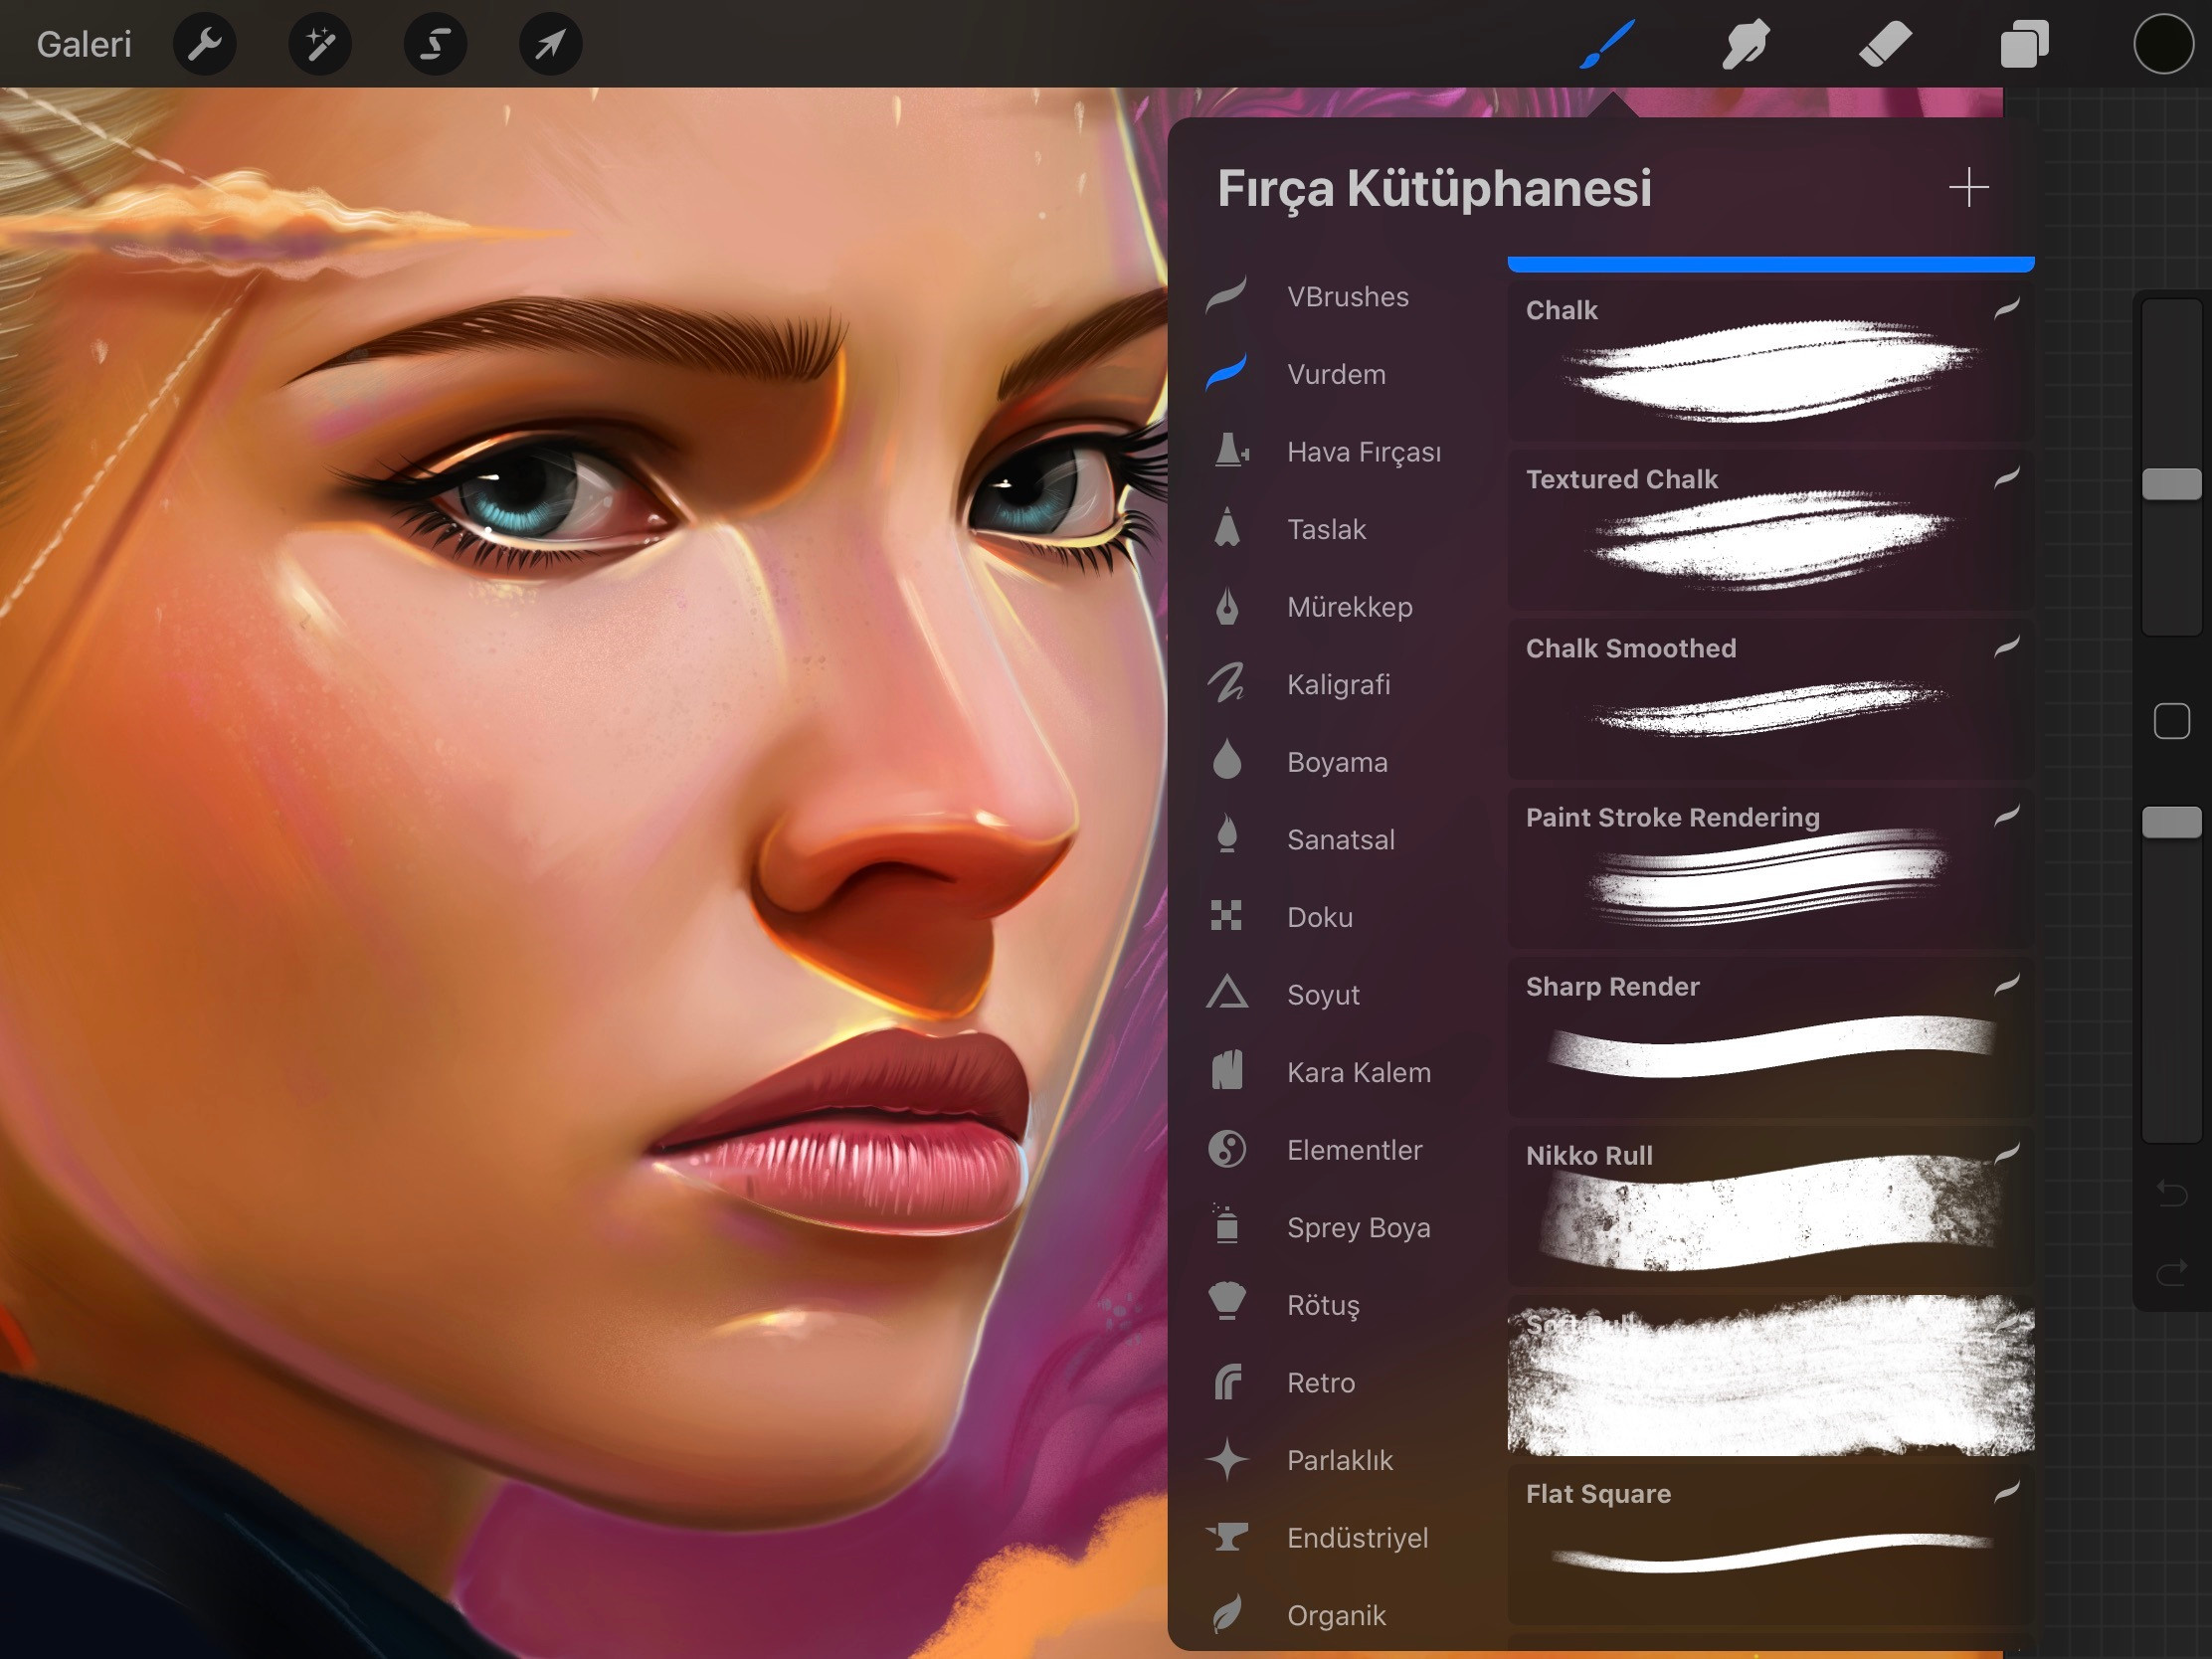Choose the Nikko Rull brush
Viewport: 2212px width, 1659px height.
pos(1770,1206)
